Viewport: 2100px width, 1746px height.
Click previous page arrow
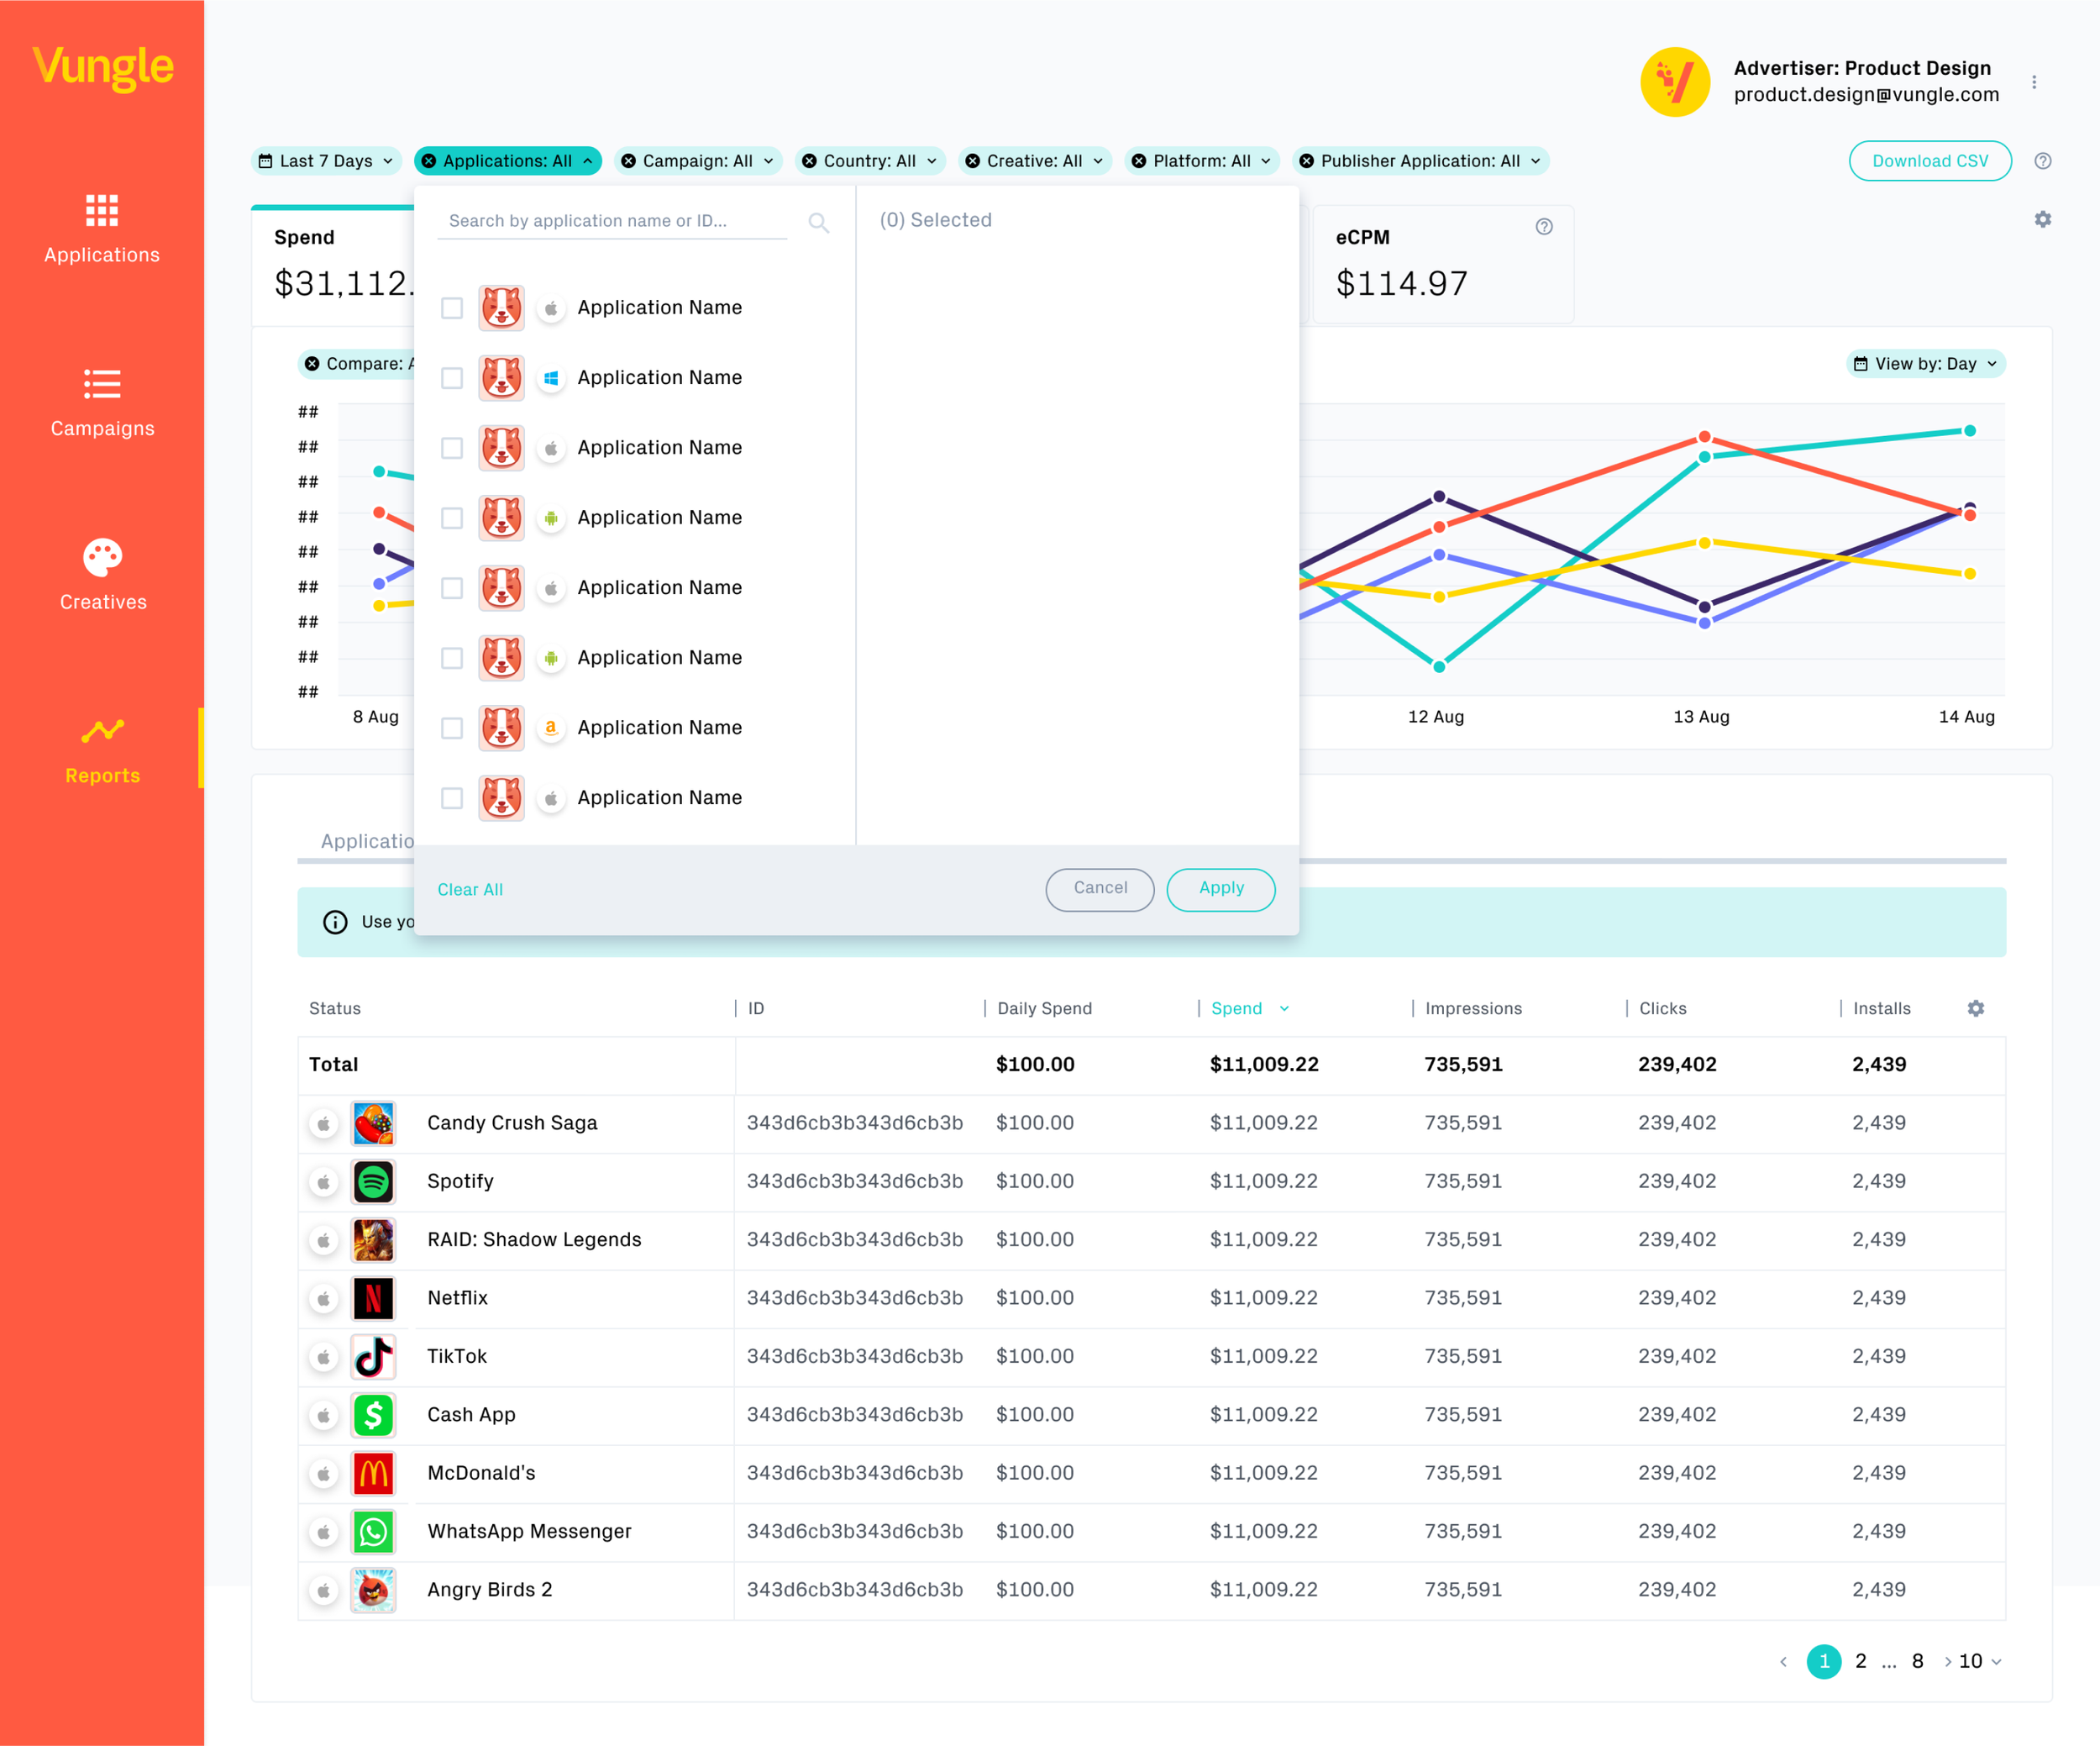[1783, 1662]
